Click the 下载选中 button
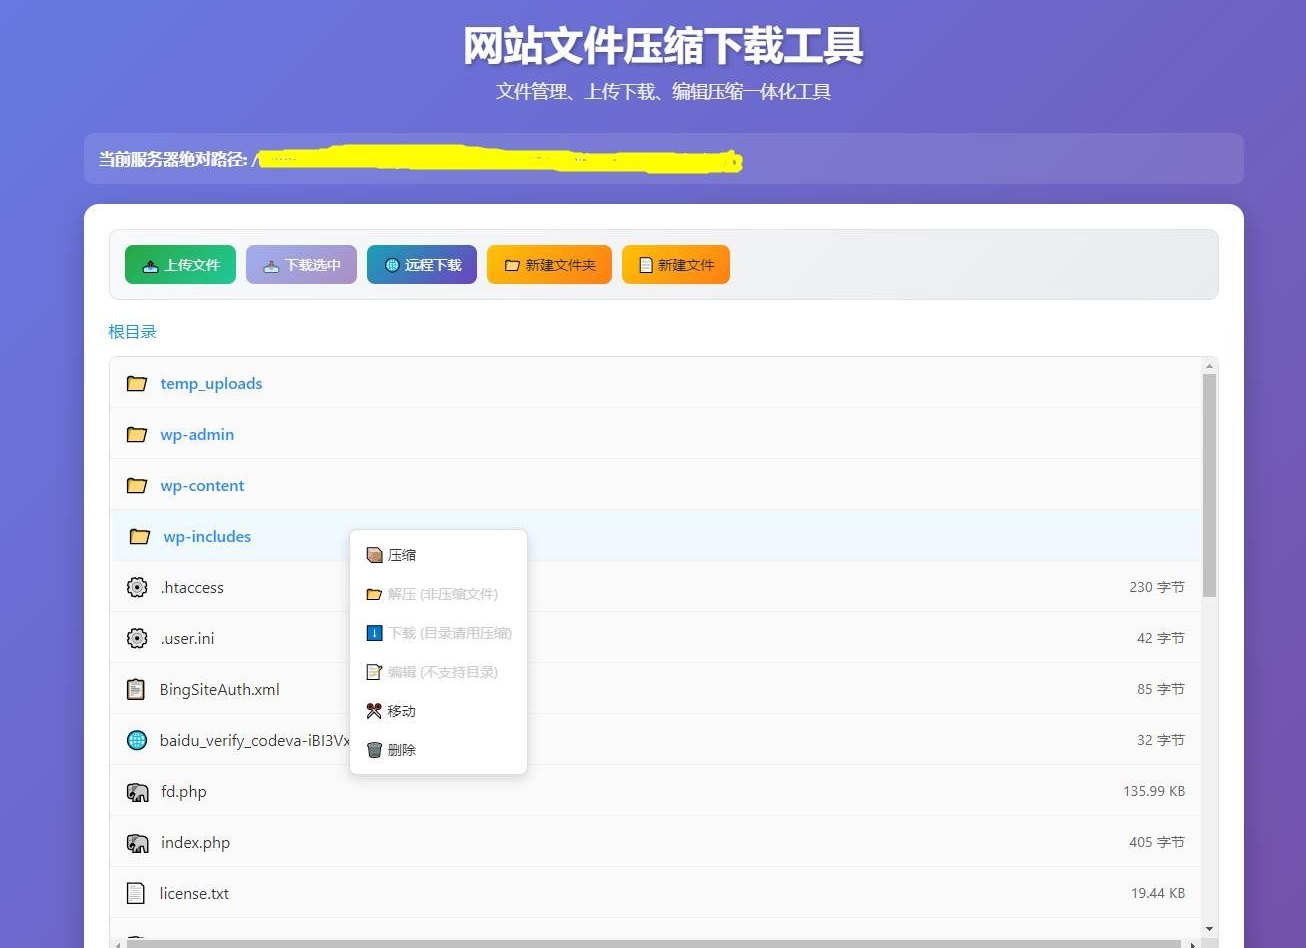1306x948 pixels. pos(301,265)
